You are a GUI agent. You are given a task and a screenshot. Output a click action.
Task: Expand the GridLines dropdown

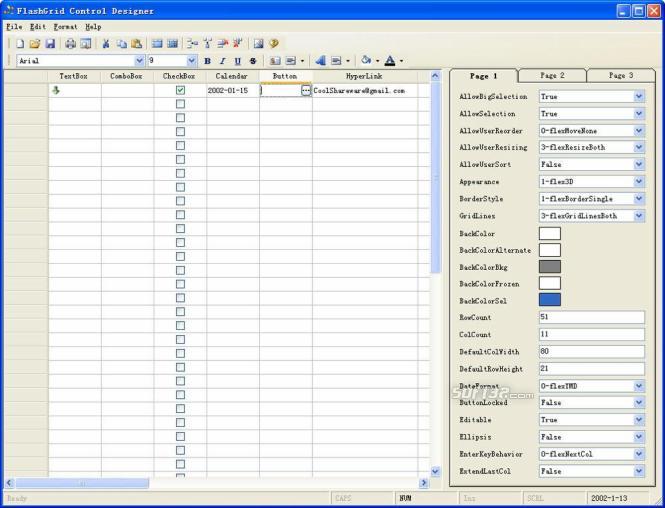point(639,215)
